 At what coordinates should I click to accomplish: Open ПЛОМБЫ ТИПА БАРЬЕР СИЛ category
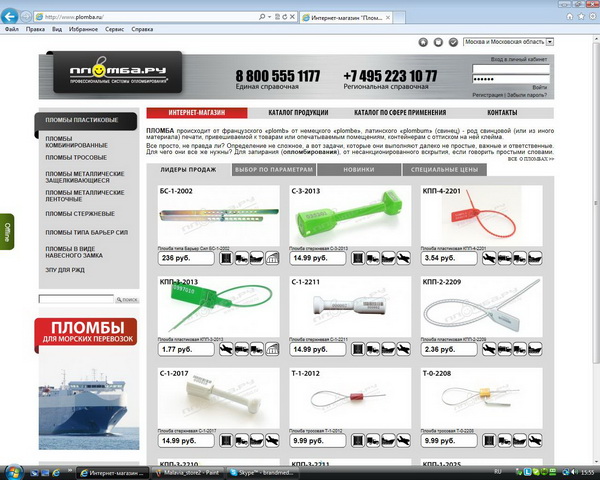coord(86,232)
